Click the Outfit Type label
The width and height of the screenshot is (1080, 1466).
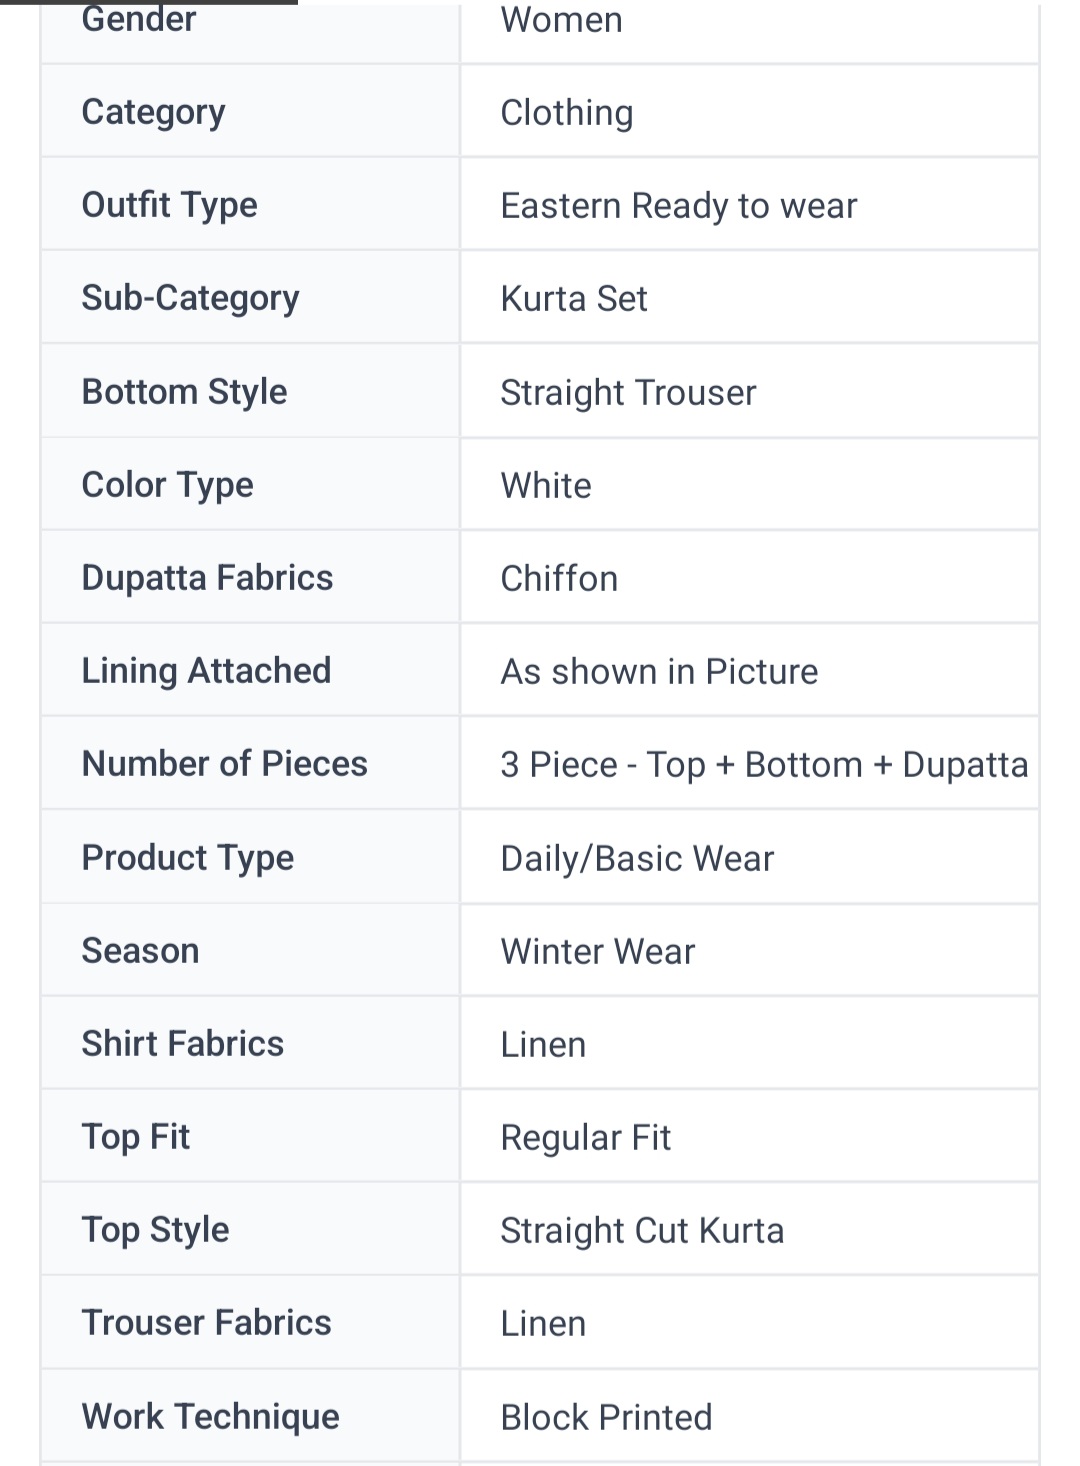(x=170, y=205)
